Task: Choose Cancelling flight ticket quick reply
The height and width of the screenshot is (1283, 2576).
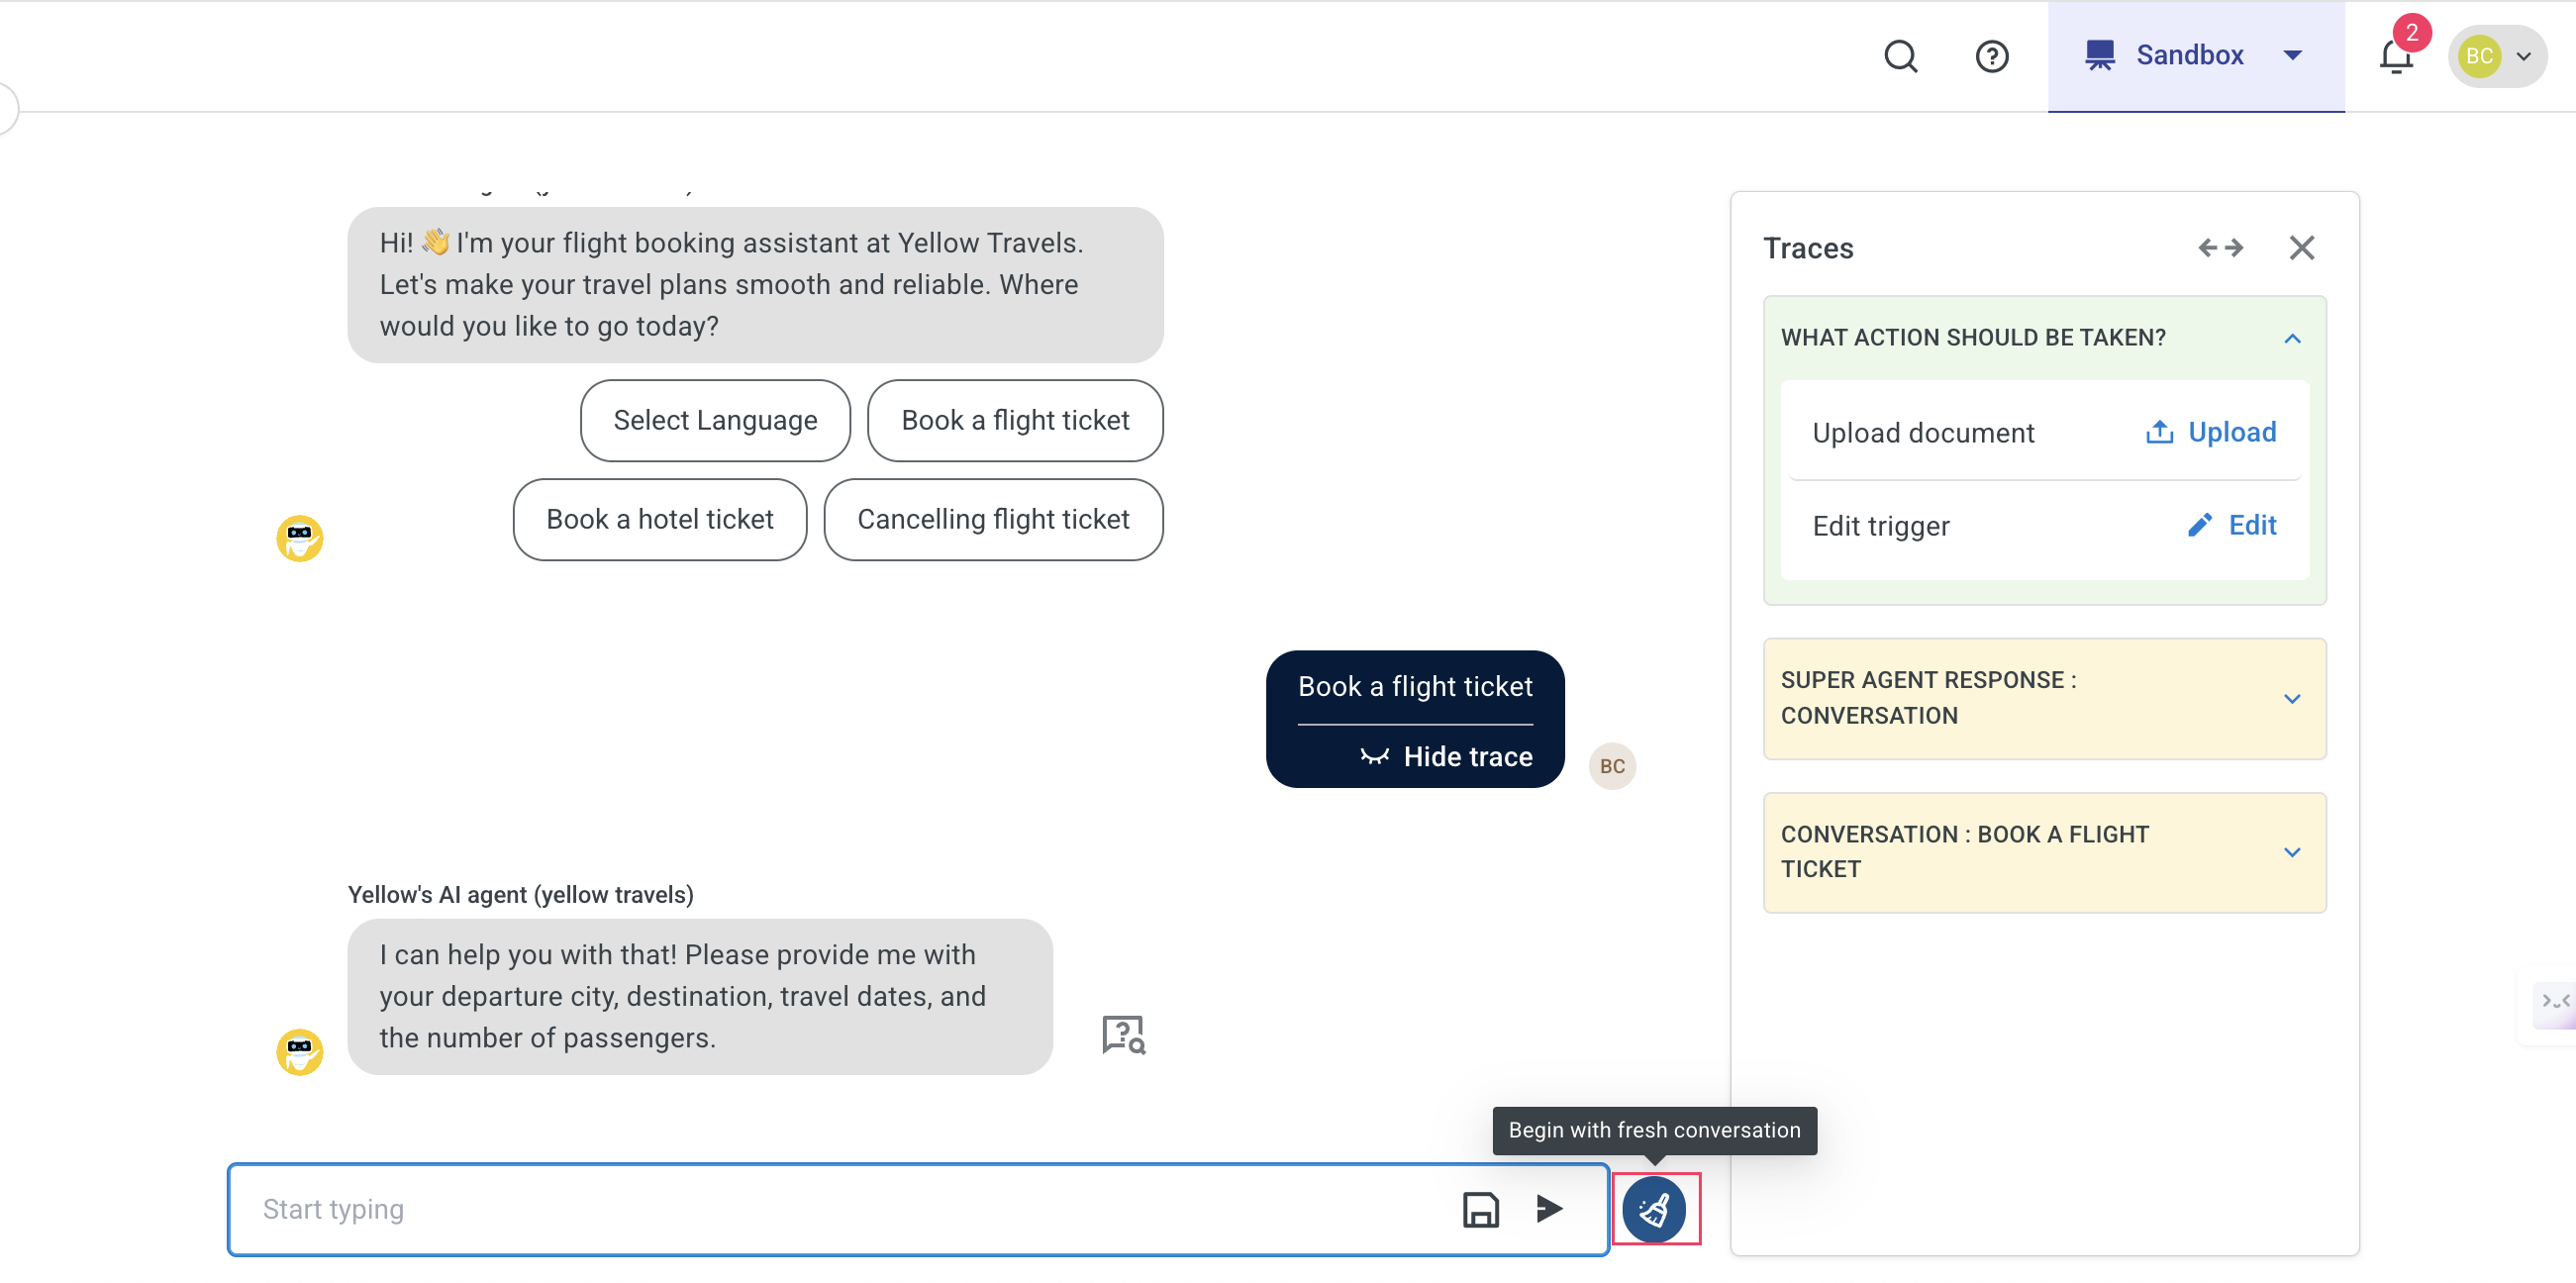Action: 992,519
